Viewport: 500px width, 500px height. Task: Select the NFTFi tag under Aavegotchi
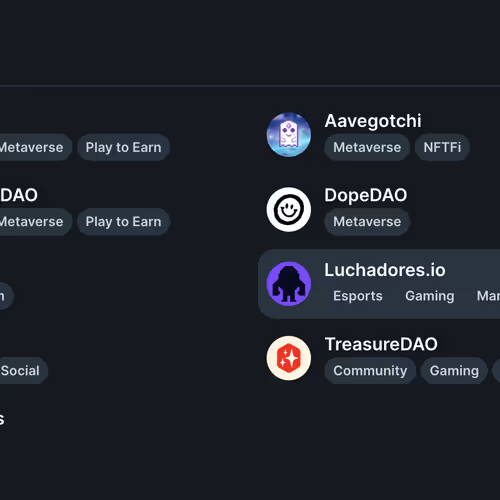coord(442,147)
